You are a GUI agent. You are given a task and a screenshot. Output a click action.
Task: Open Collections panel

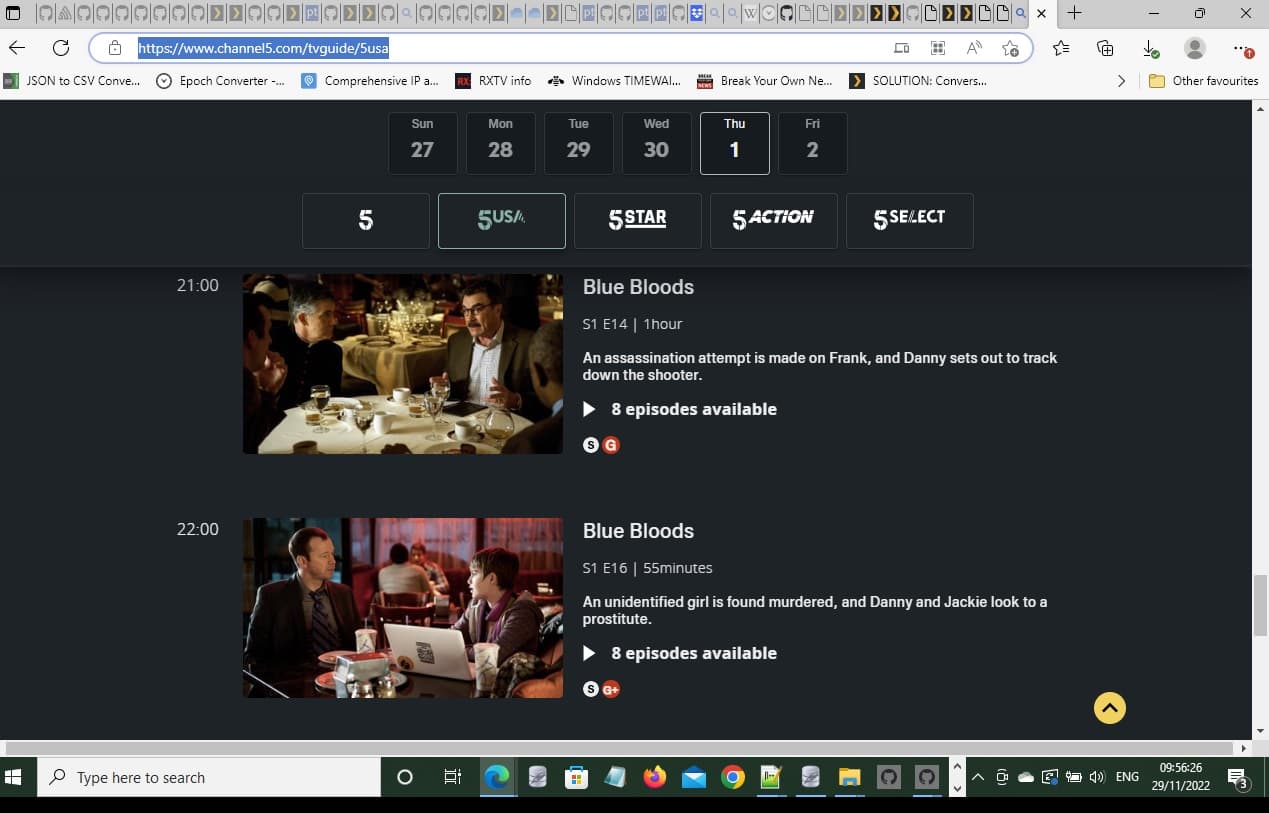(1105, 48)
